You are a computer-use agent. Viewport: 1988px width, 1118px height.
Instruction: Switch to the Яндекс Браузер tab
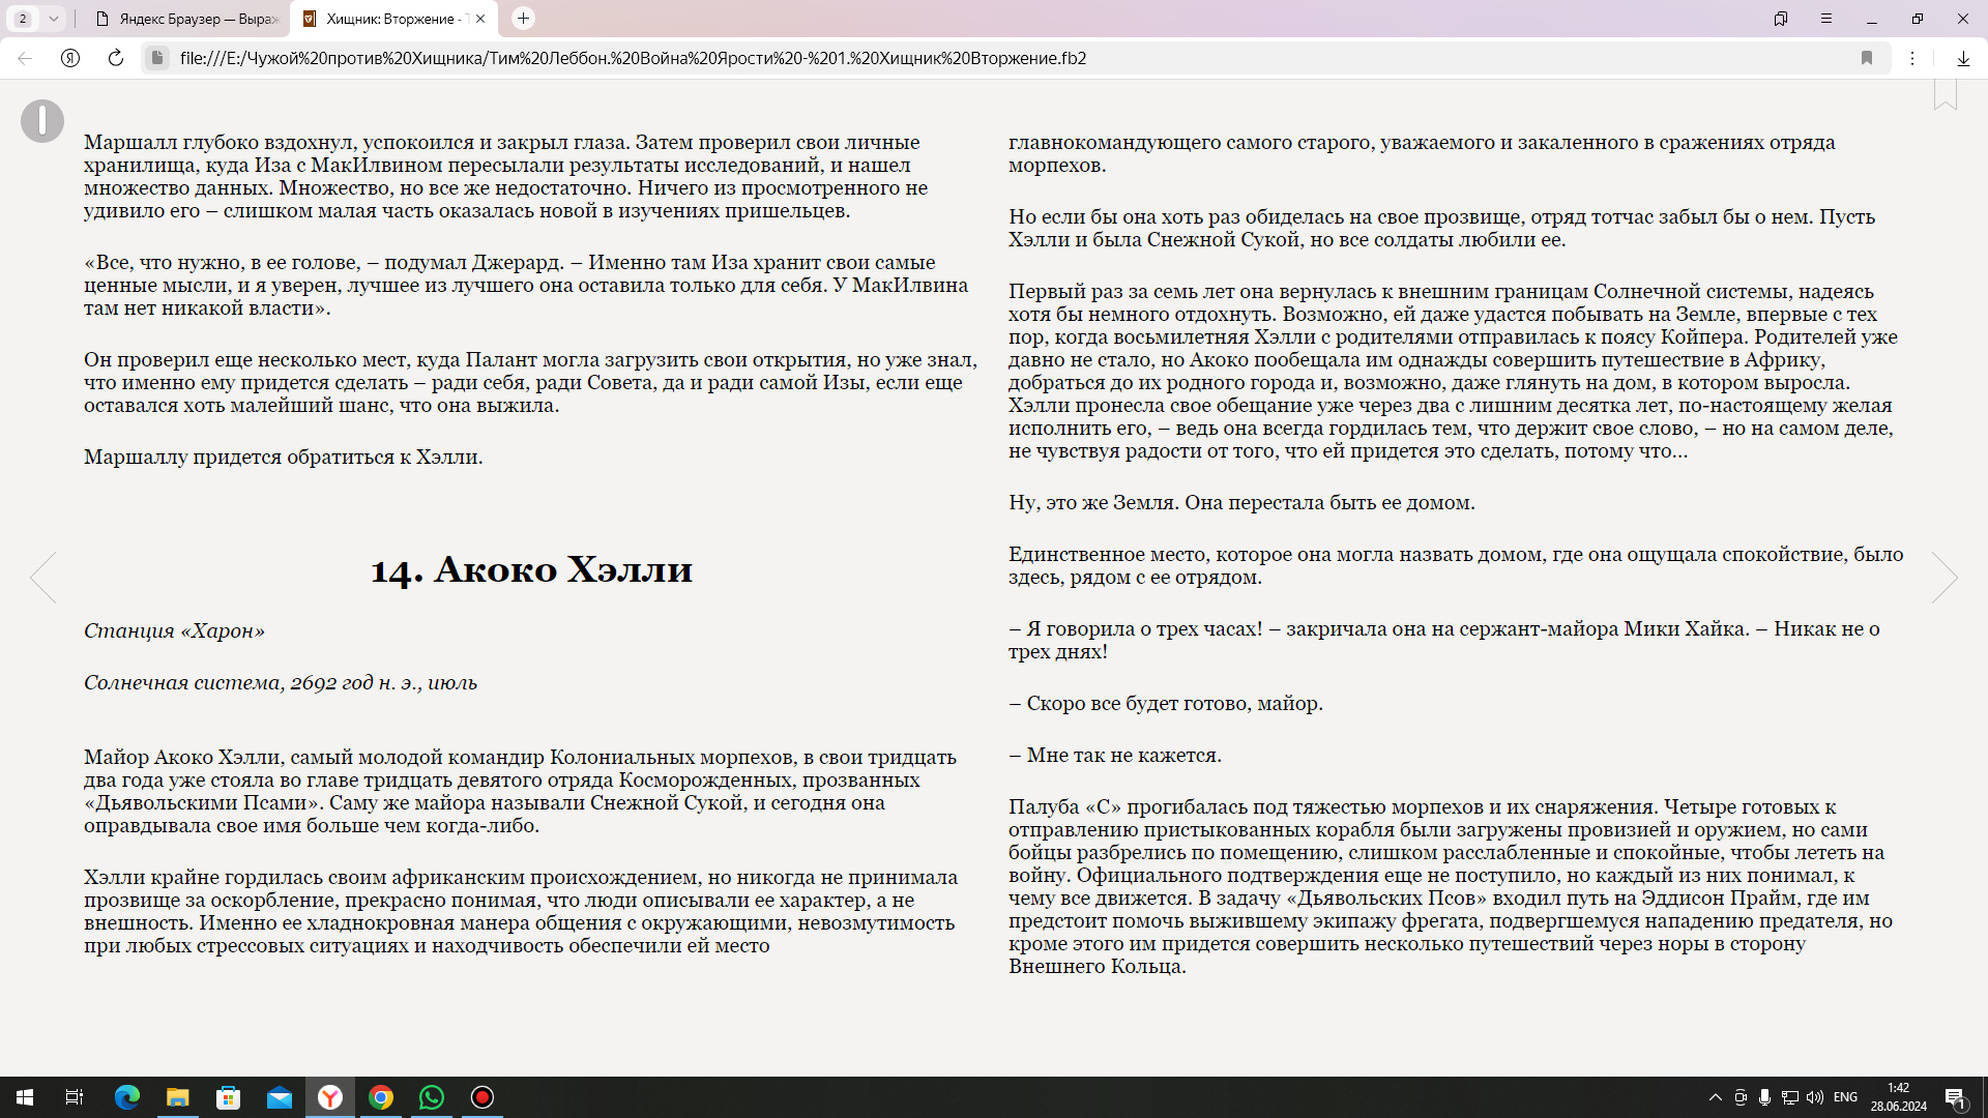186,18
